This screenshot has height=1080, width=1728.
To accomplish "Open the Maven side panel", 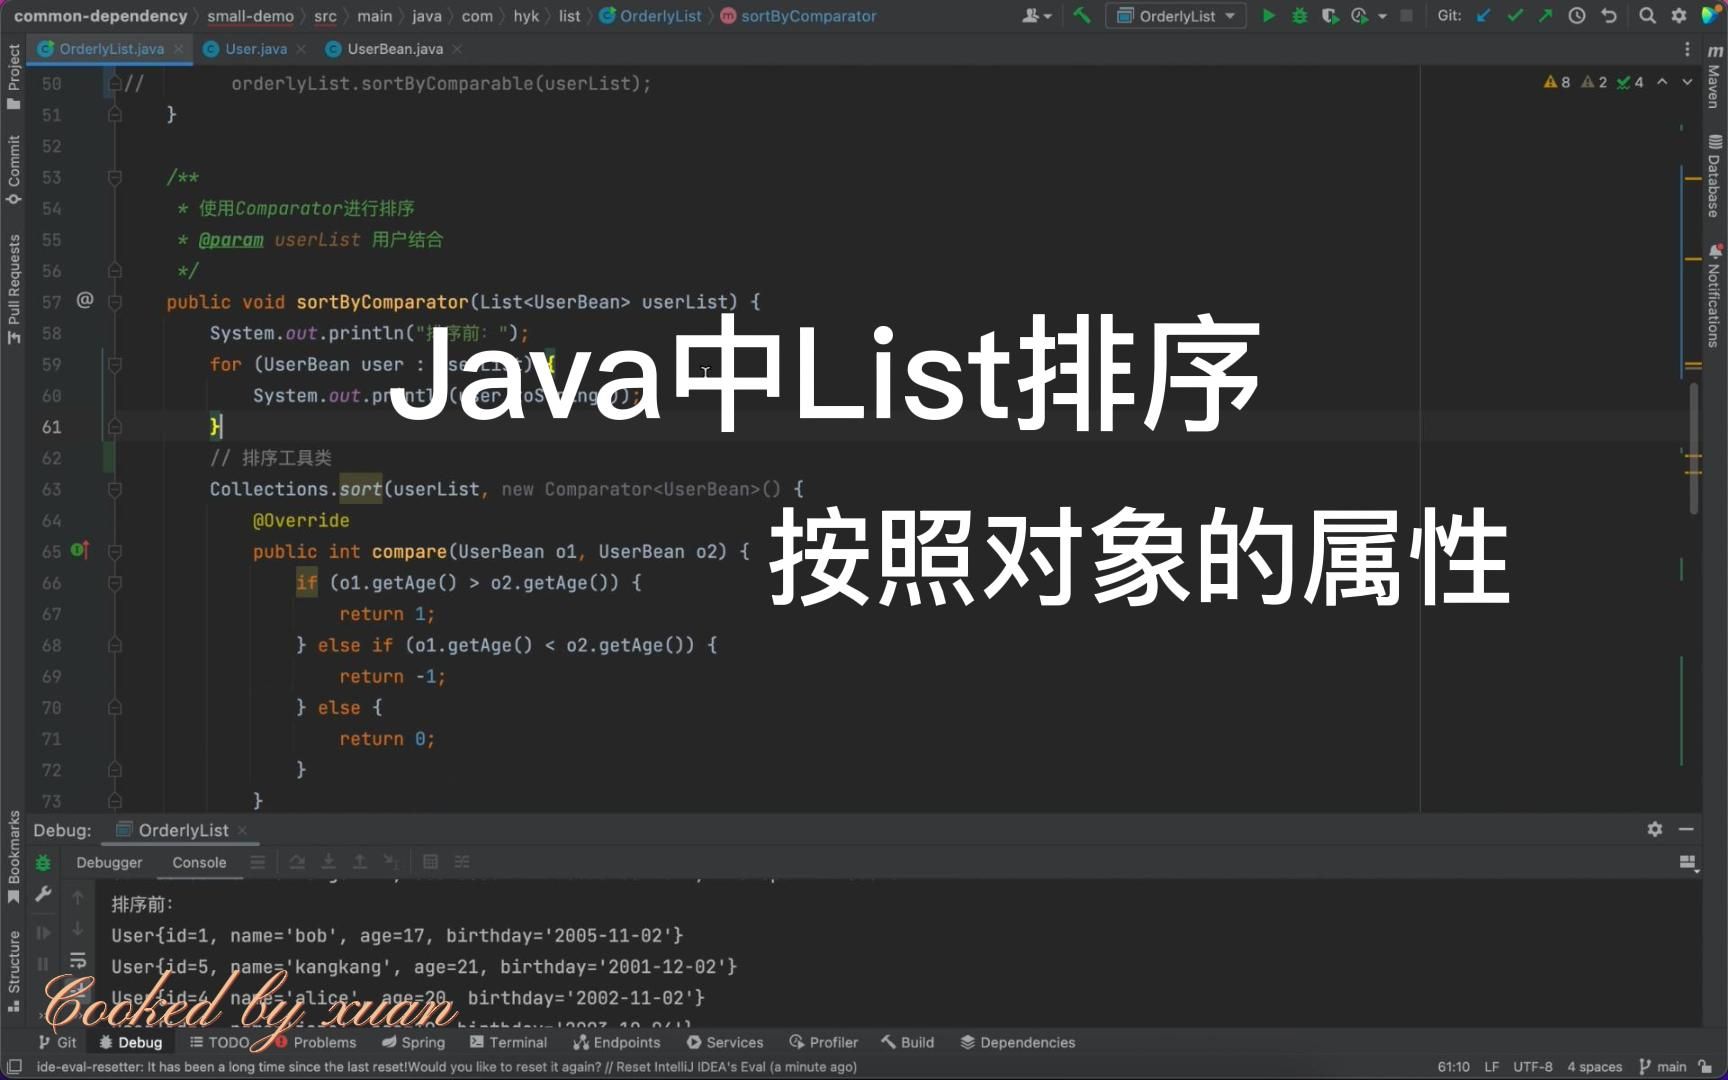I will click(x=1714, y=77).
